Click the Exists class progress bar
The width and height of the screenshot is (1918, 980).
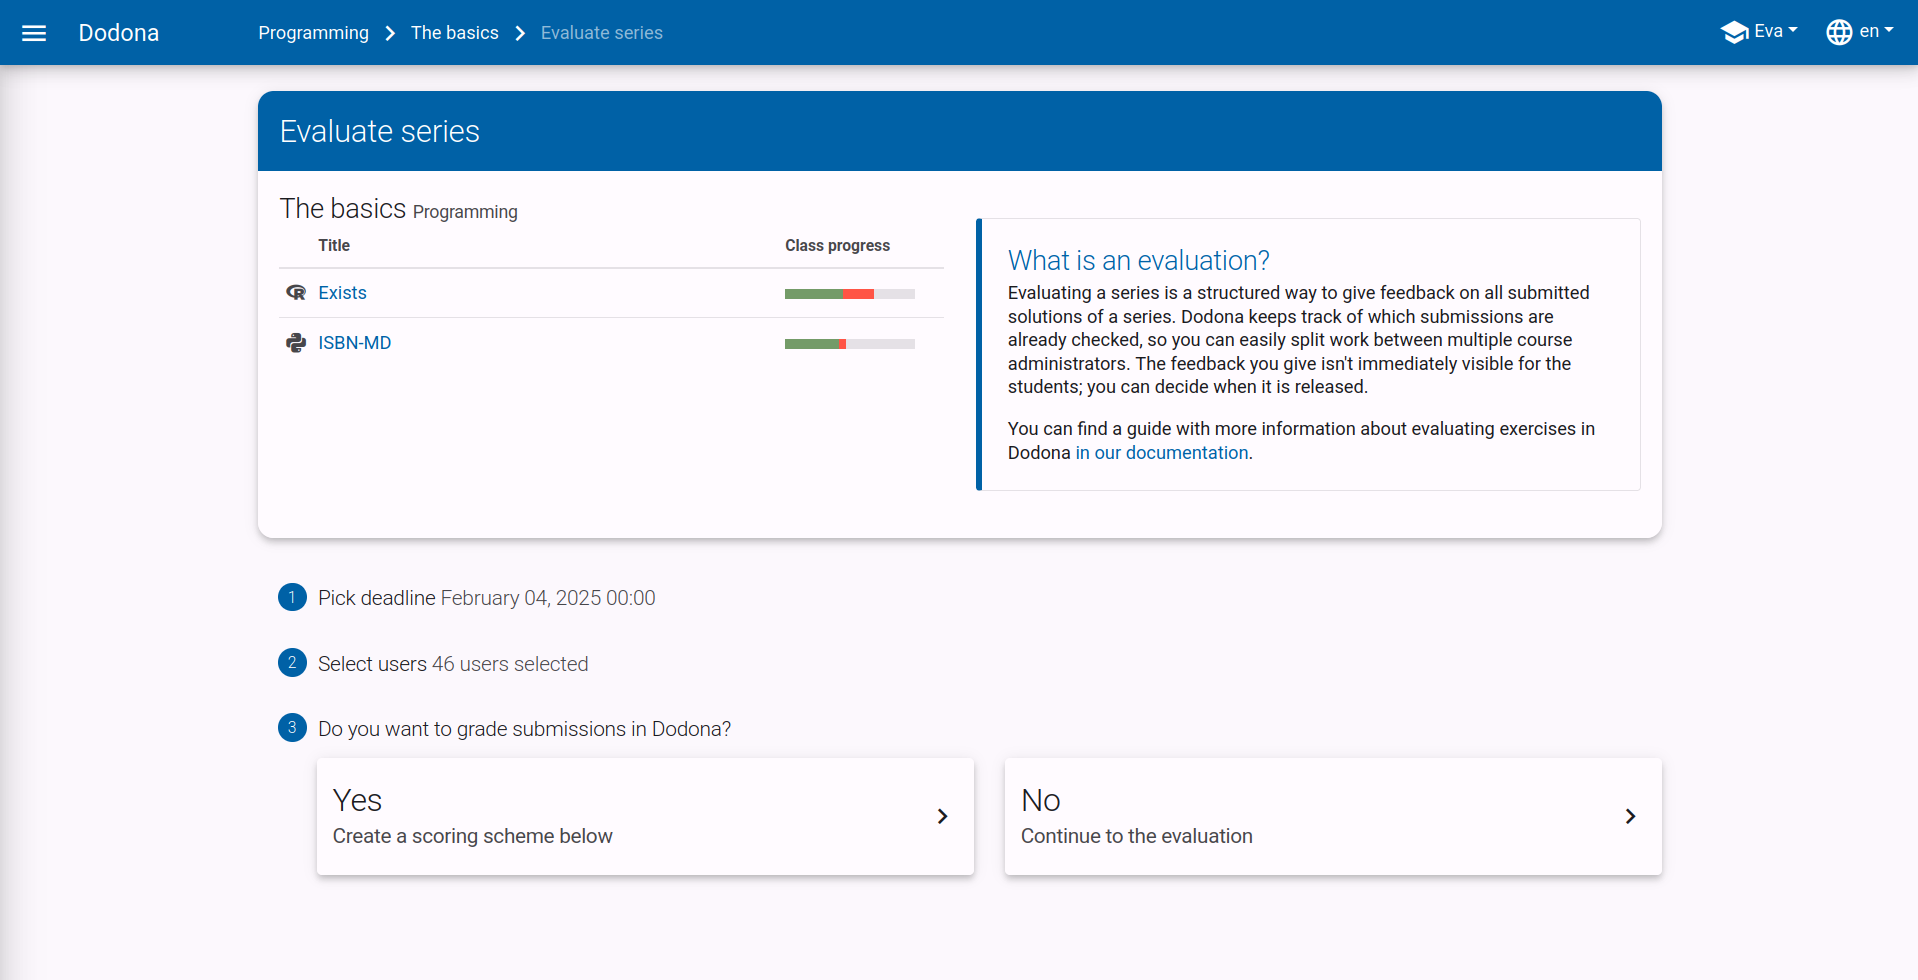850,294
